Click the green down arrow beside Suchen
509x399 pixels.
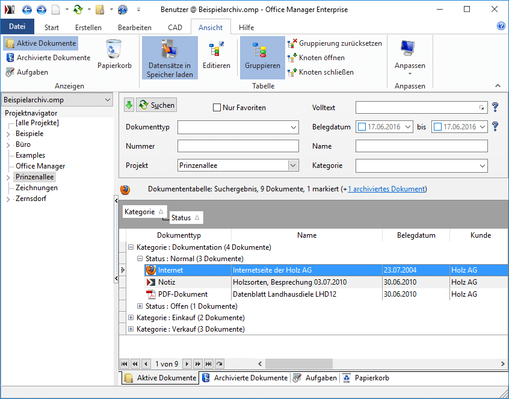[129, 105]
